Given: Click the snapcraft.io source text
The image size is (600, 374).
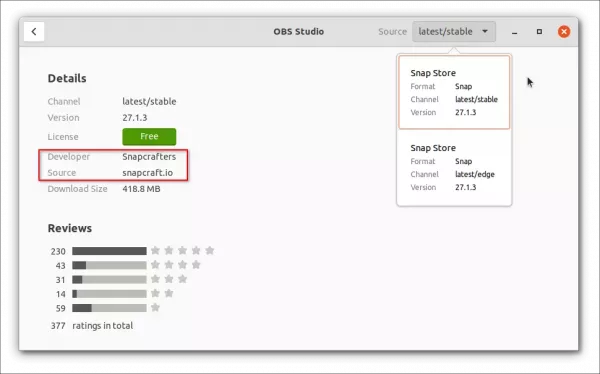Looking at the screenshot, I should coord(148,173).
